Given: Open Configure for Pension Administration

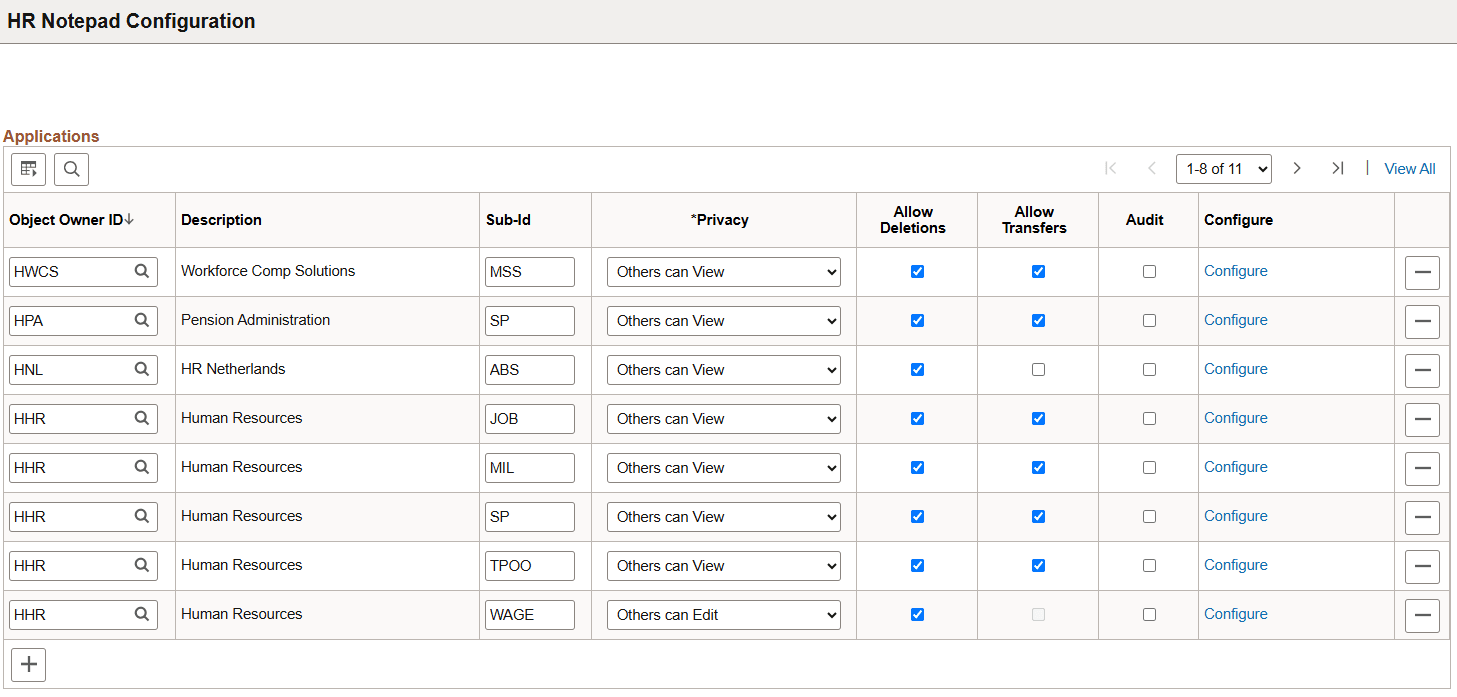Looking at the screenshot, I should (1235, 319).
